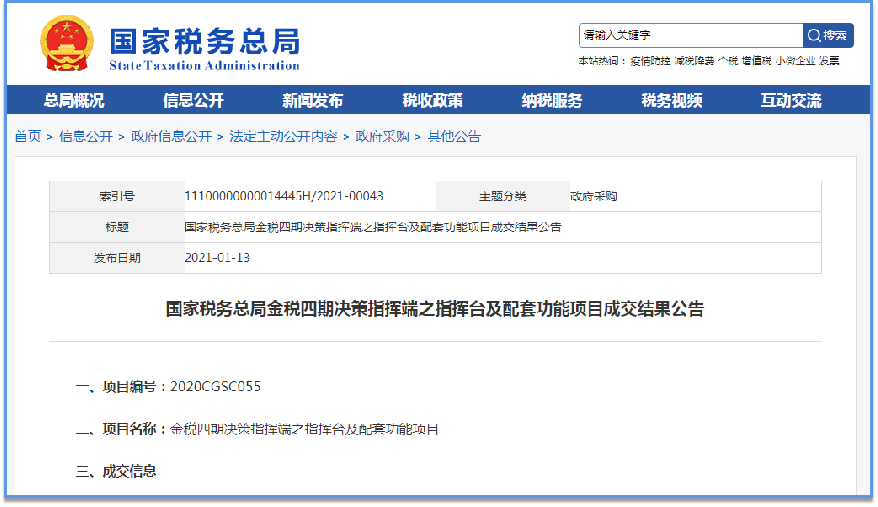Click the title text in the table row
This screenshot has height=507, width=878.
tap(373, 227)
